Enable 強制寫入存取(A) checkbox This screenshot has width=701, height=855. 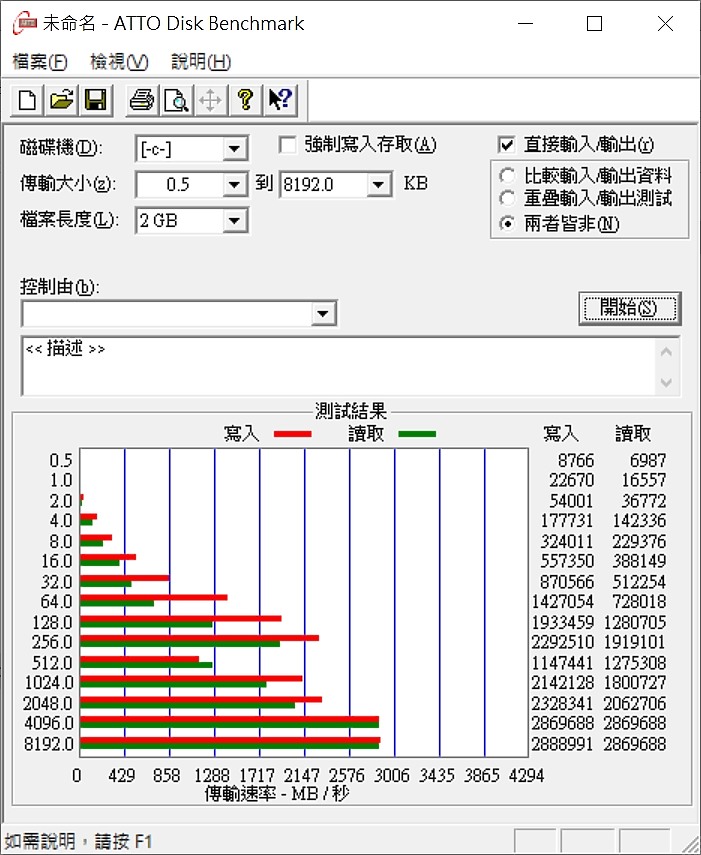pos(287,145)
